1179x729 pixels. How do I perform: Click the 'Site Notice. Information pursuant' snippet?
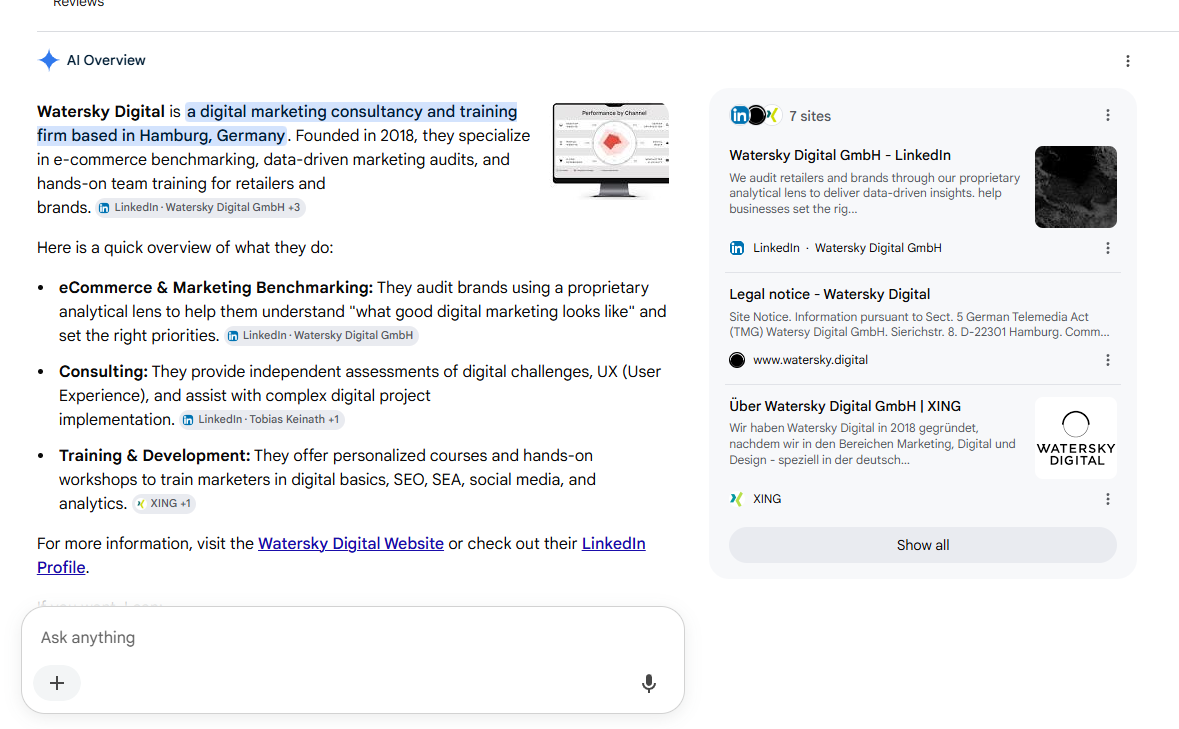tap(919, 325)
